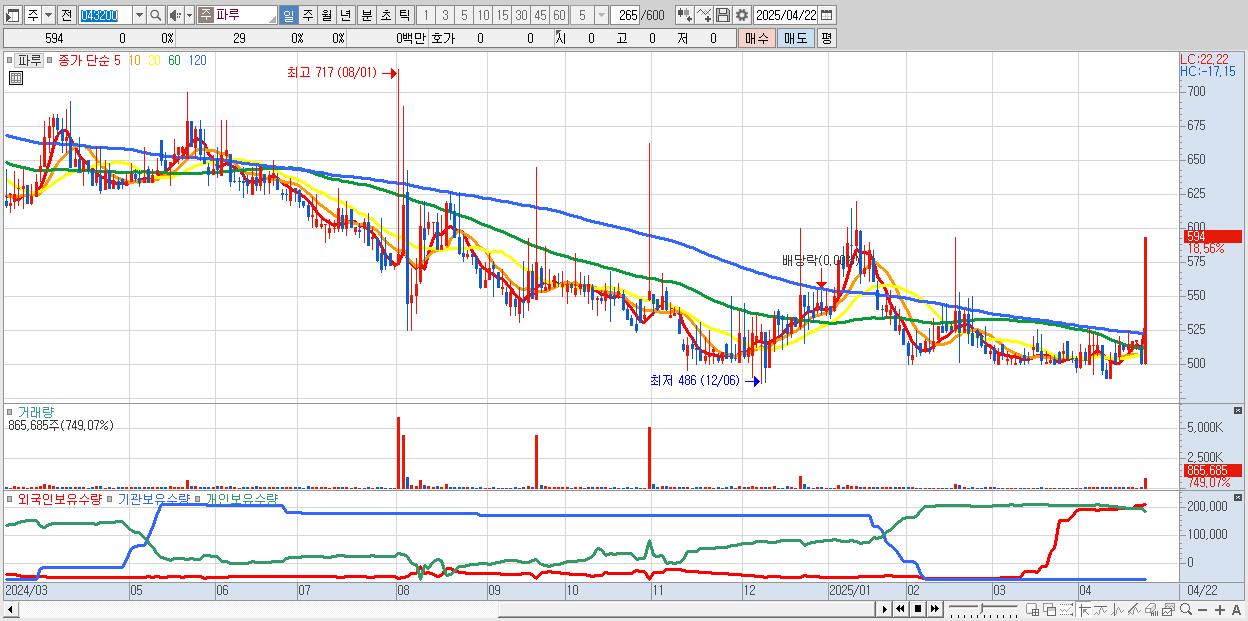The width and height of the screenshot is (1248, 621).
Task: Choose the 10 interval button
Action: 483,15
